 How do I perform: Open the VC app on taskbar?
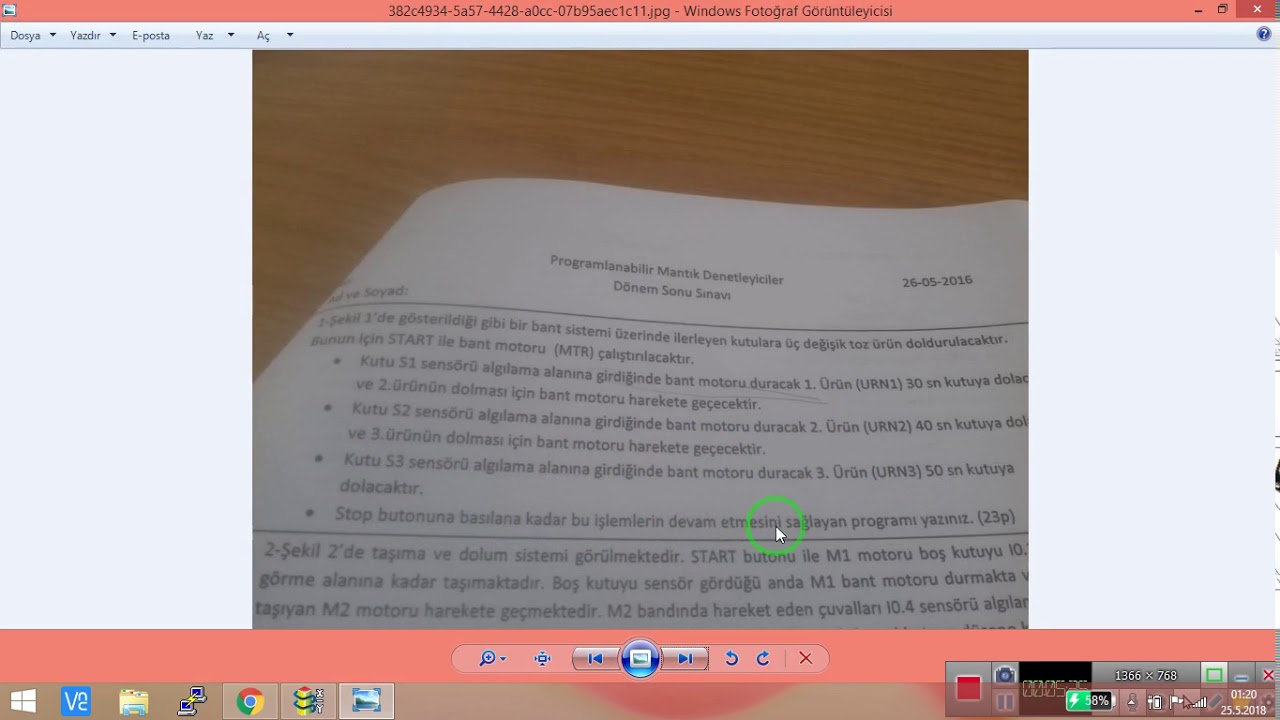(x=76, y=701)
